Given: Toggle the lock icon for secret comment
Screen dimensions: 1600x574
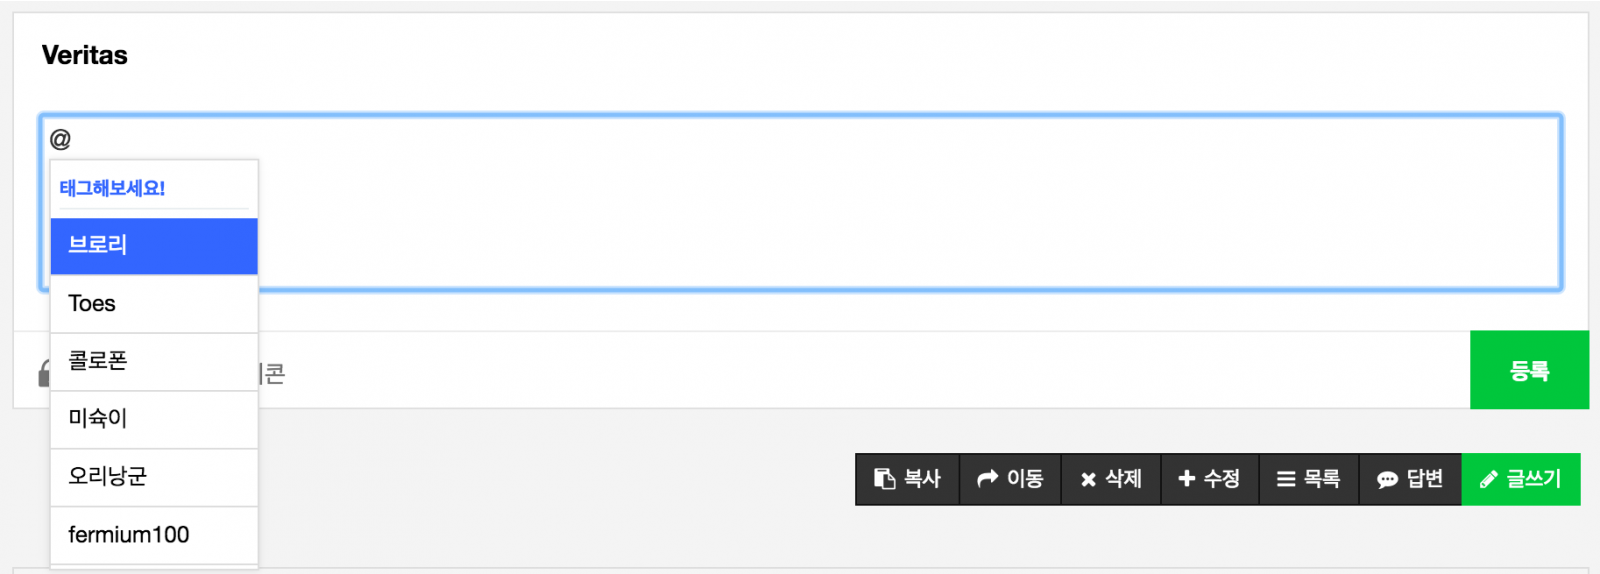Looking at the screenshot, I should (x=43, y=374).
